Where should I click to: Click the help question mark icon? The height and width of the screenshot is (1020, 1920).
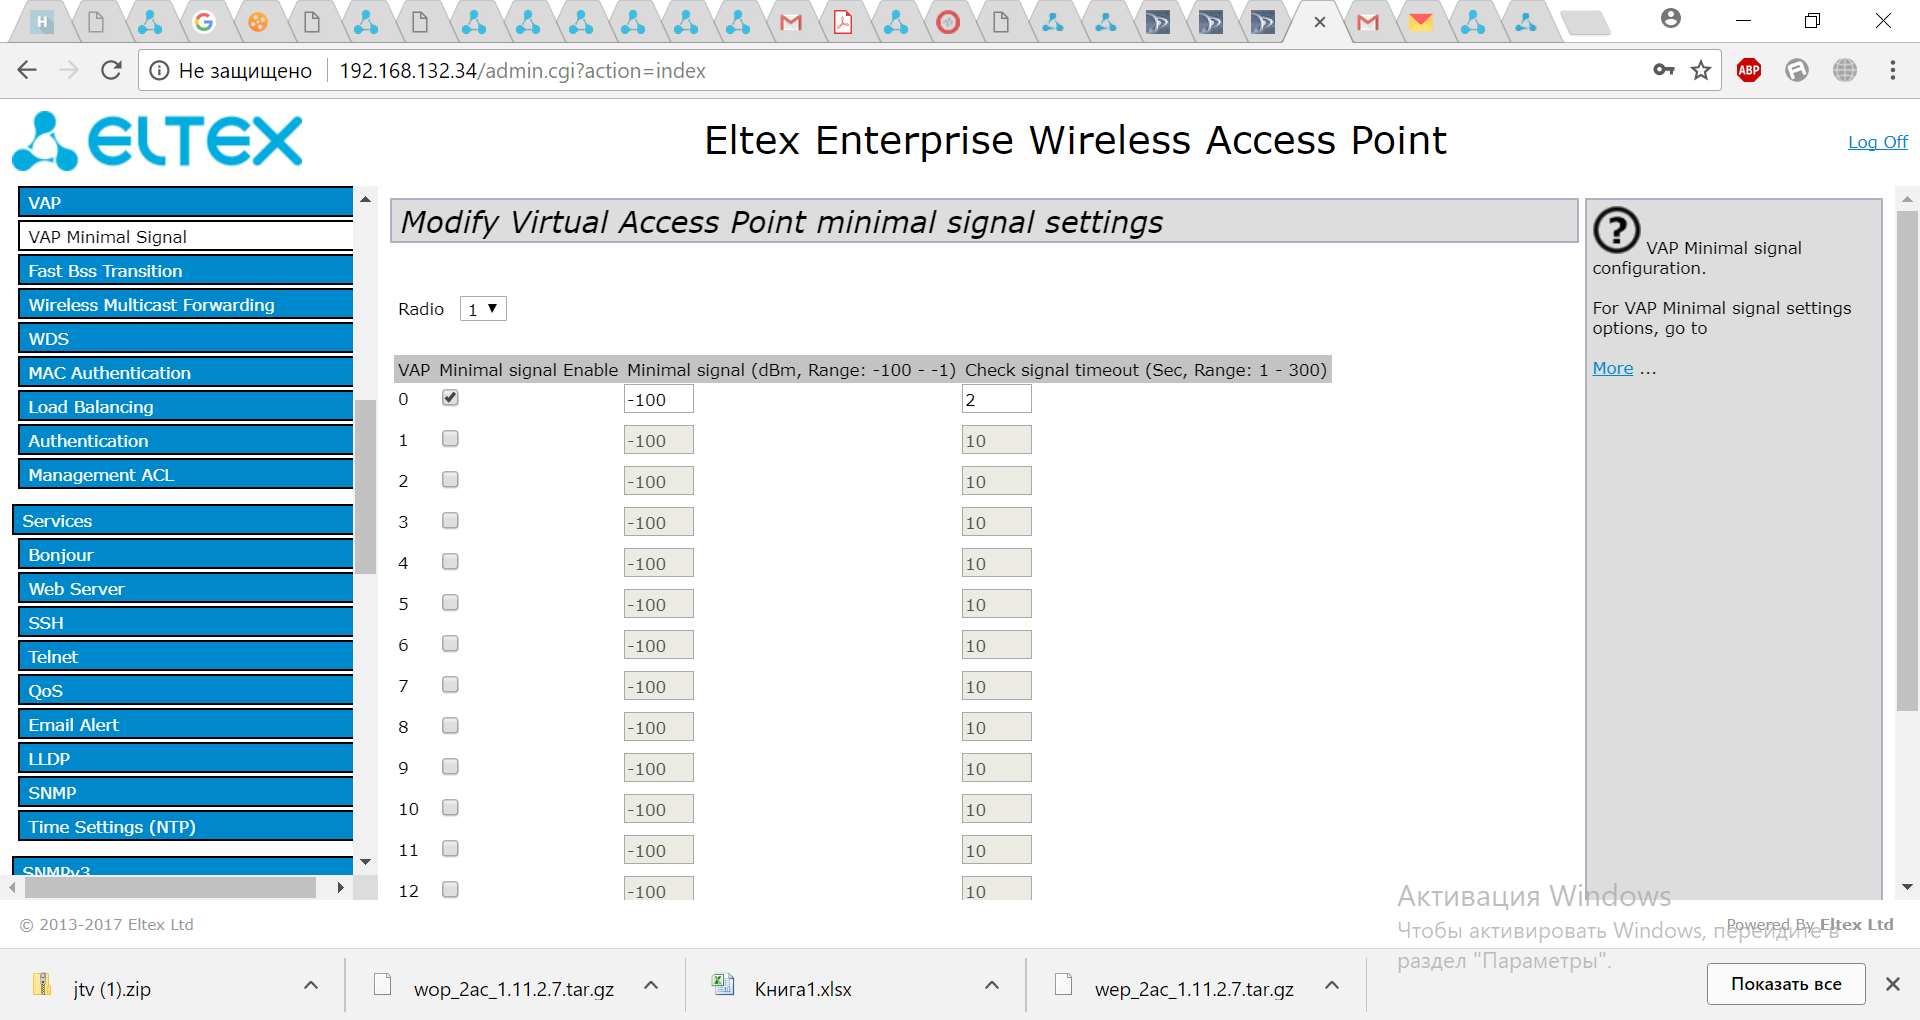[1616, 230]
